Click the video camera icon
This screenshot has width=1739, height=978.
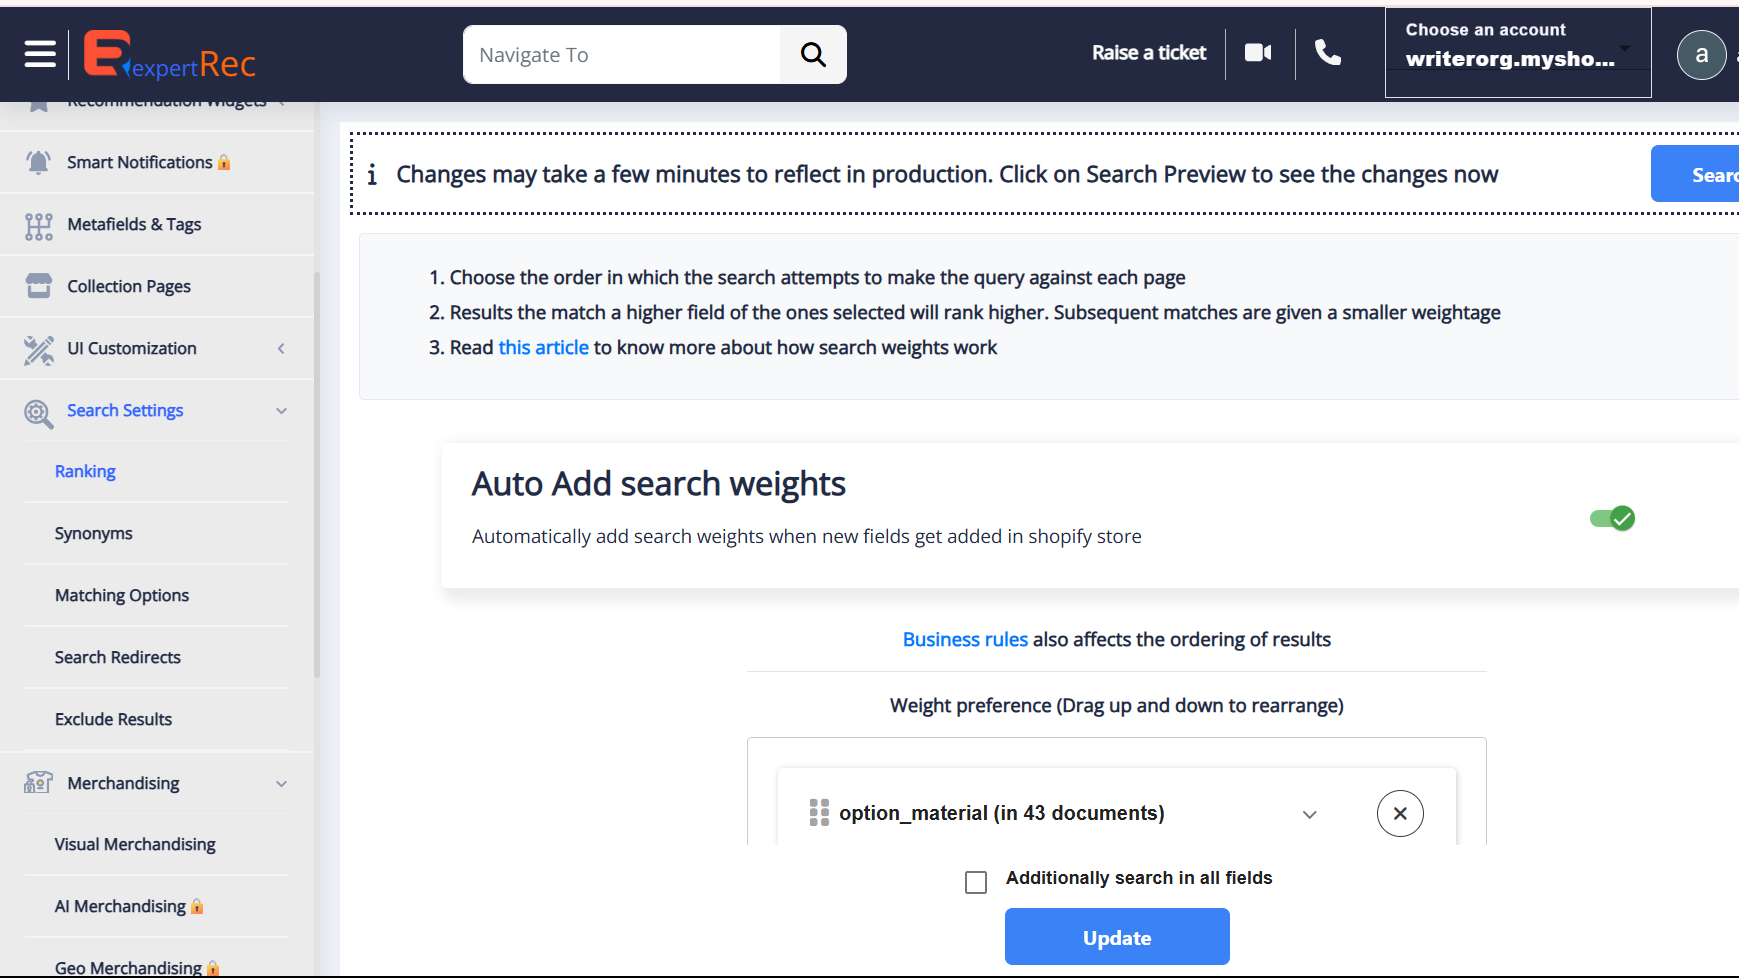point(1258,53)
